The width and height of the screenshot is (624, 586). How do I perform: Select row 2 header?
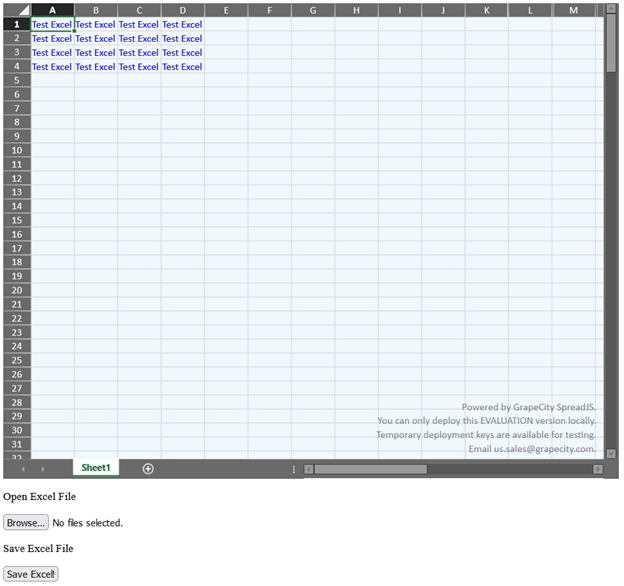(x=17, y=38)
